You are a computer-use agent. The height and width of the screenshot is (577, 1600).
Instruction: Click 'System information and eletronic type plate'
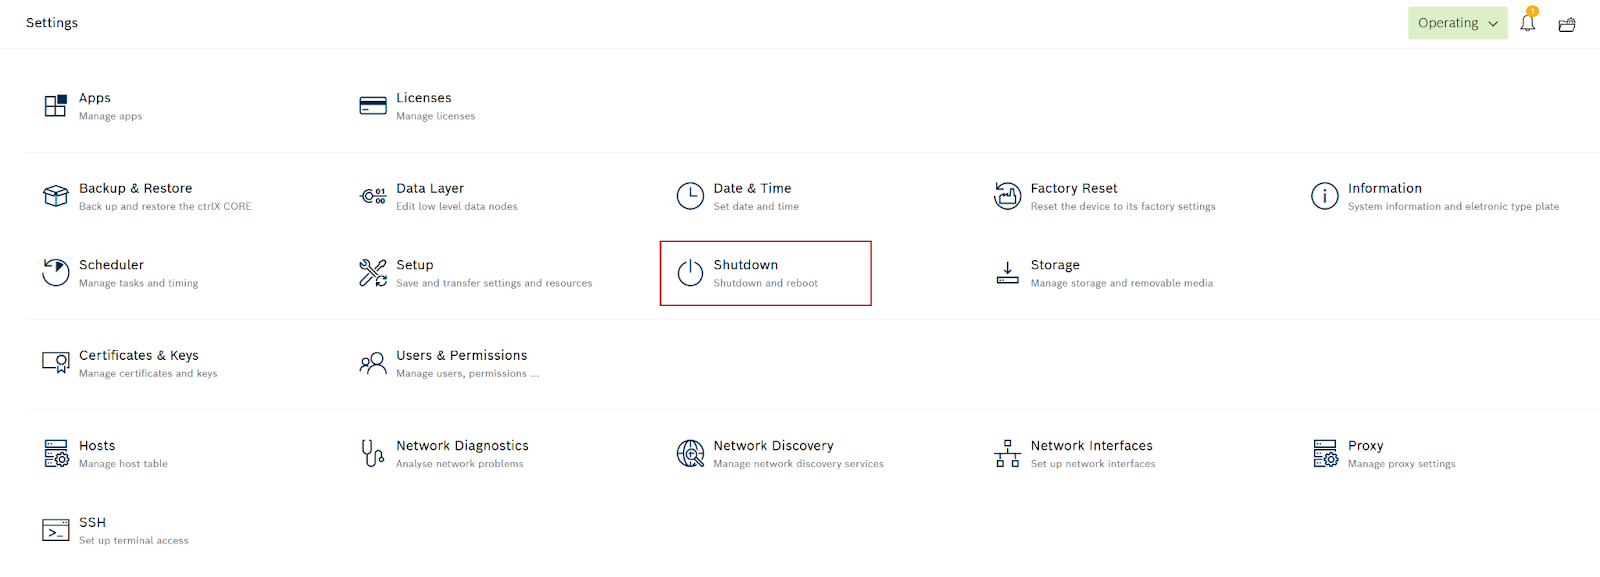(x=1454, y=207)
